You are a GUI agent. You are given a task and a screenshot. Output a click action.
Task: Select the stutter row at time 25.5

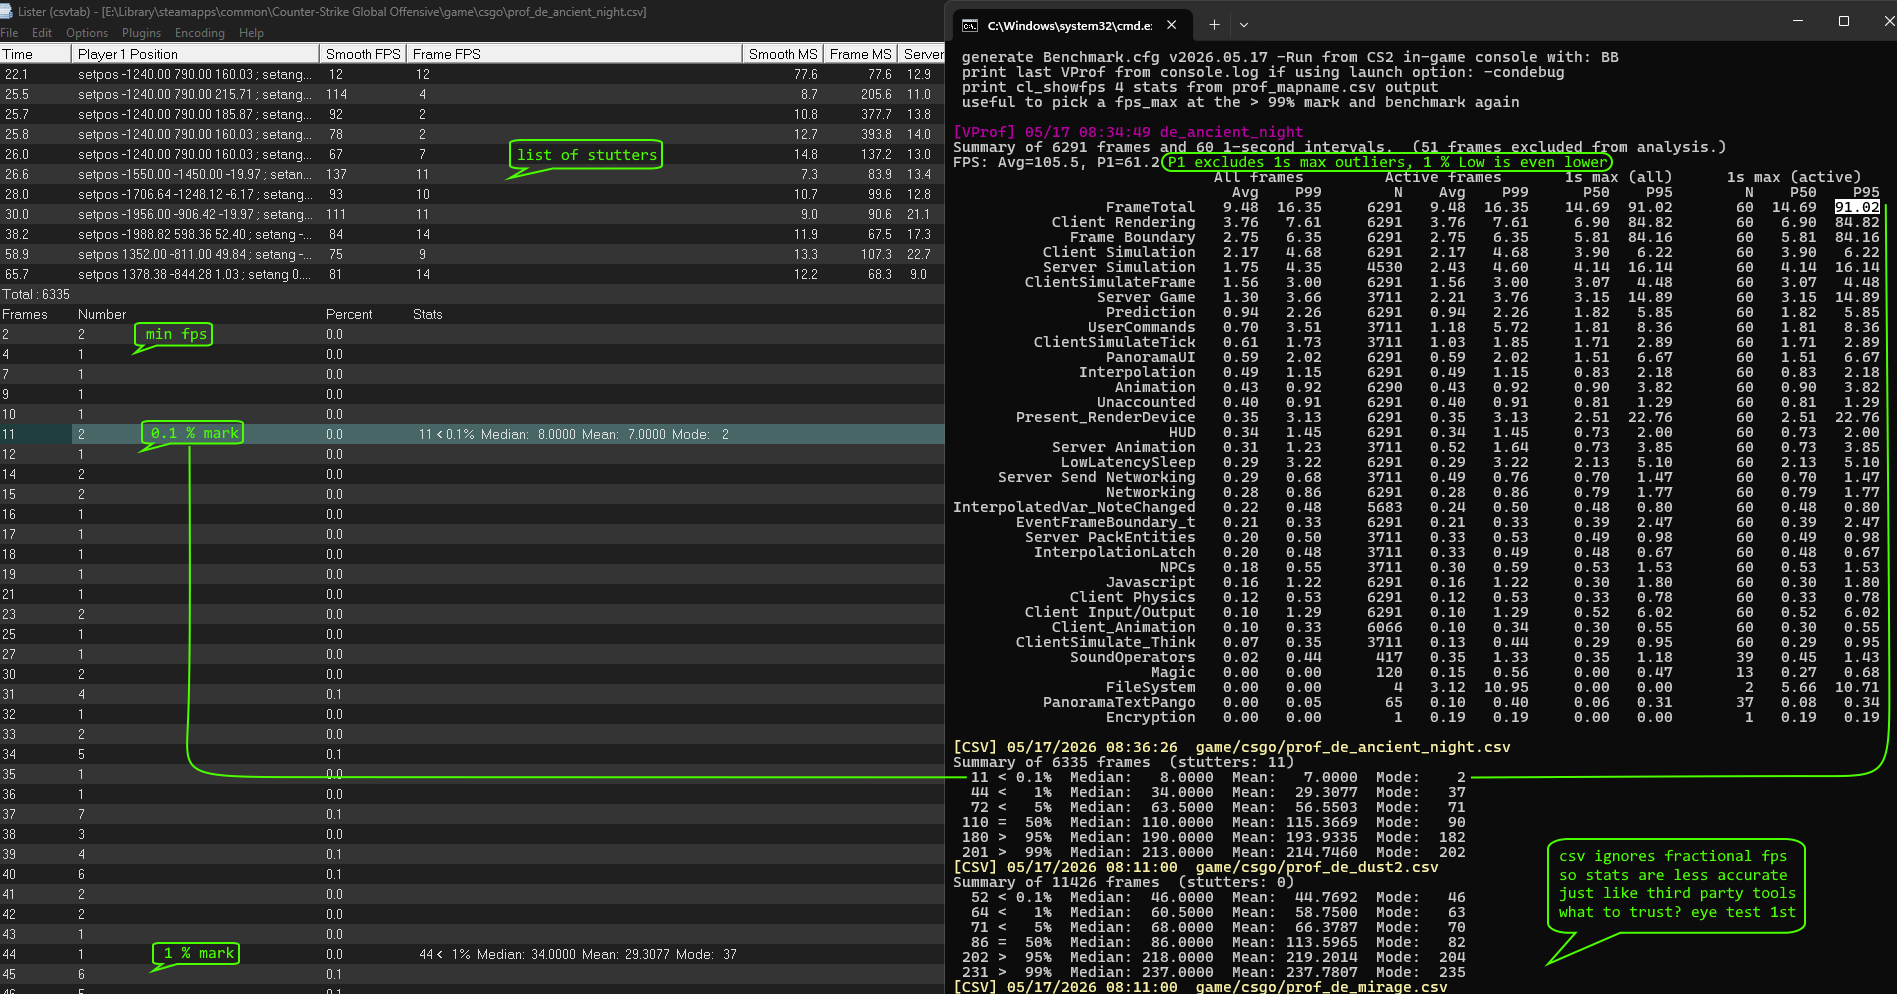pyautogui.click(x=472, y=94)
